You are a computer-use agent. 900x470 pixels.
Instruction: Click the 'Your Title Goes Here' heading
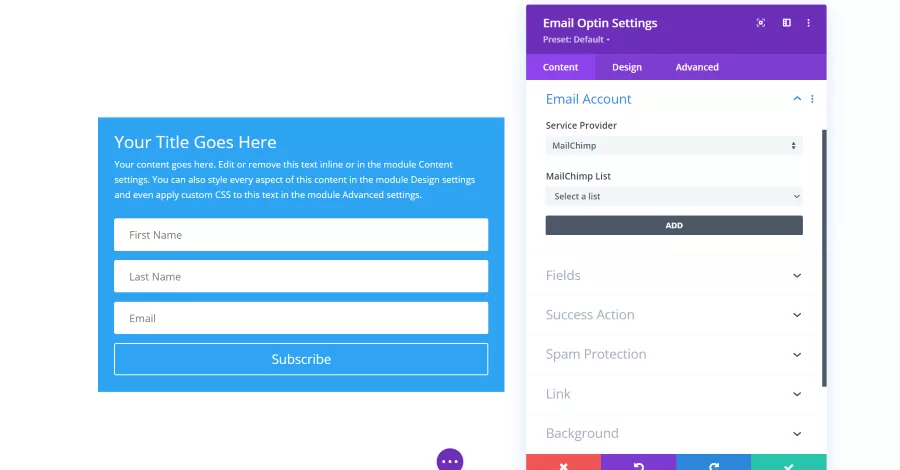[x=195, y=142]
